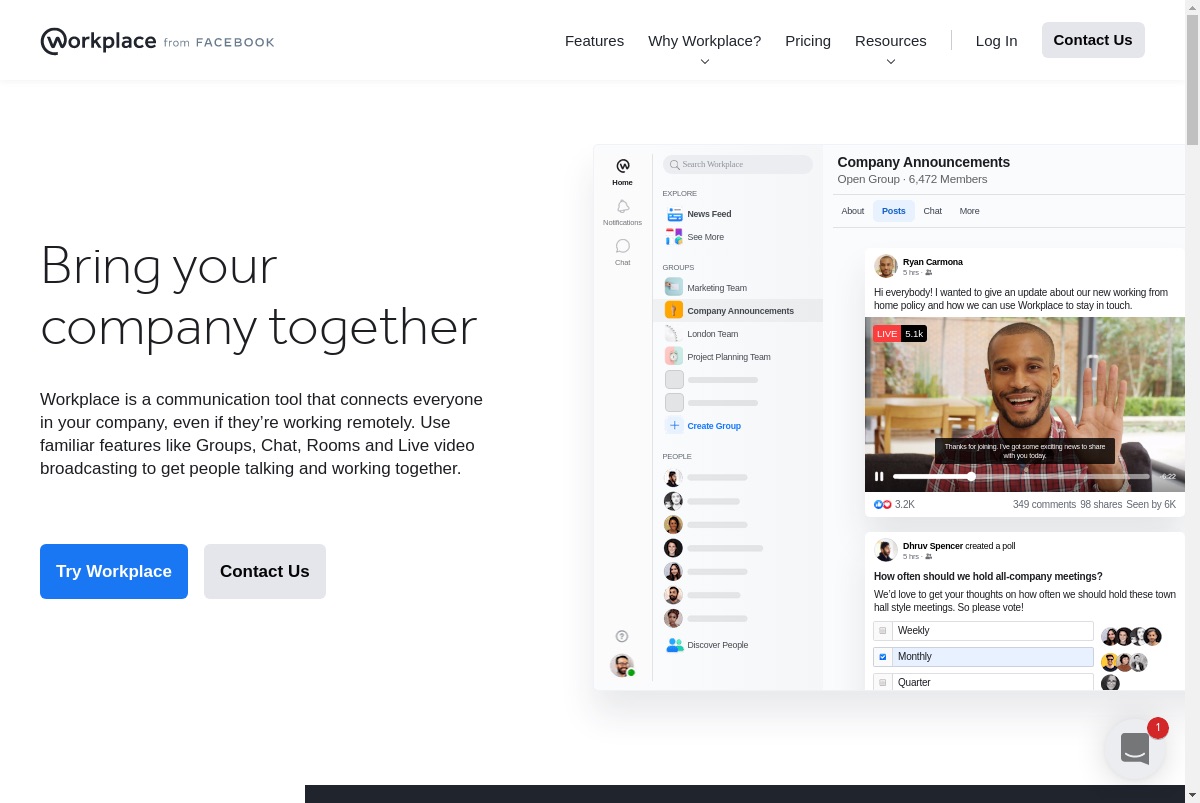Screen dimensions: 1200x803
Task: Switch to the group Chat tab
Action: 932,211
